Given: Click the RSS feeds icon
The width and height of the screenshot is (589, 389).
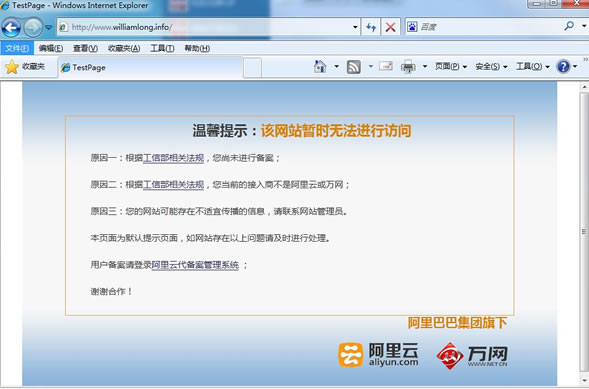Looking at the screenshot, I should click(x=353, y=67).
